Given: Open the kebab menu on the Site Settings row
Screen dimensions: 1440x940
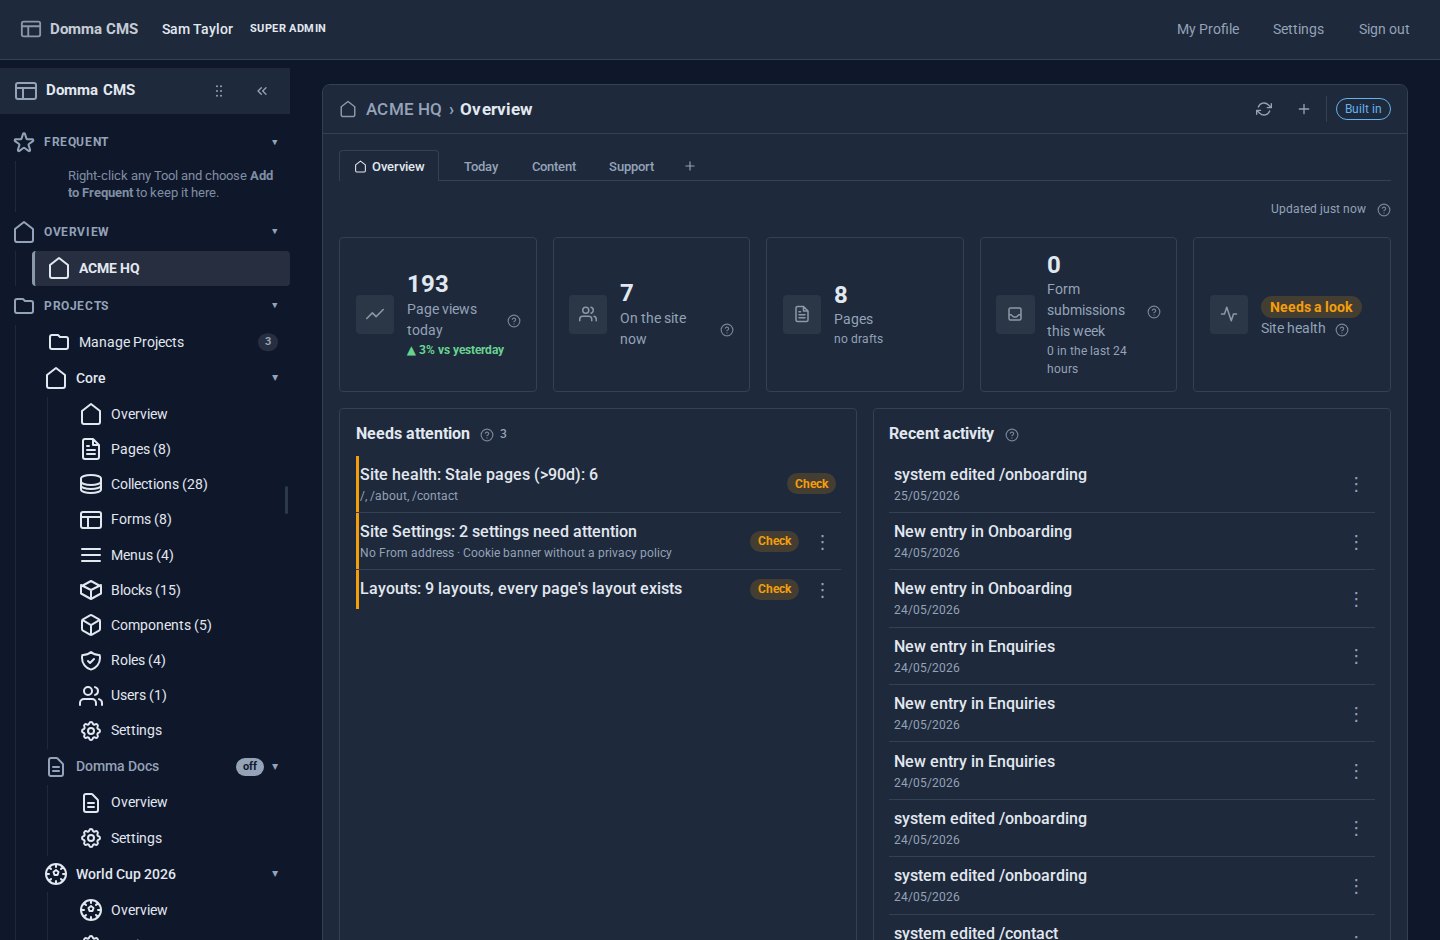Looking at the screenshot, I should click(x=823, y=542).
